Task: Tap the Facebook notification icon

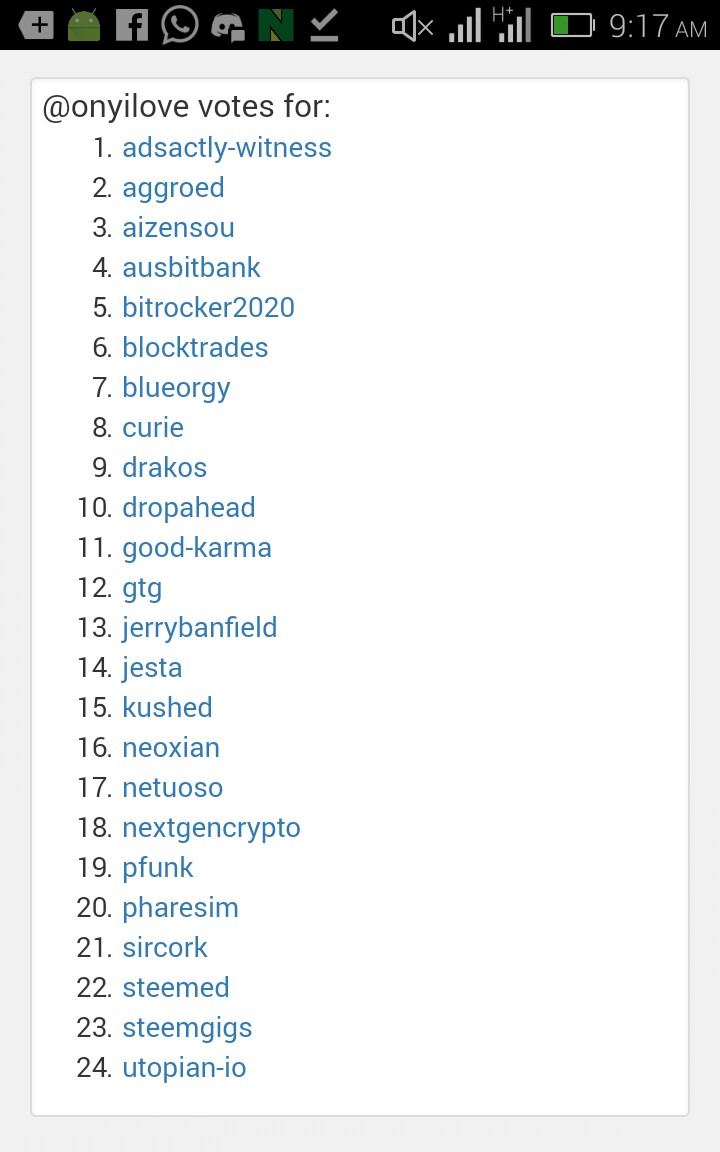Action: [131, 25]
